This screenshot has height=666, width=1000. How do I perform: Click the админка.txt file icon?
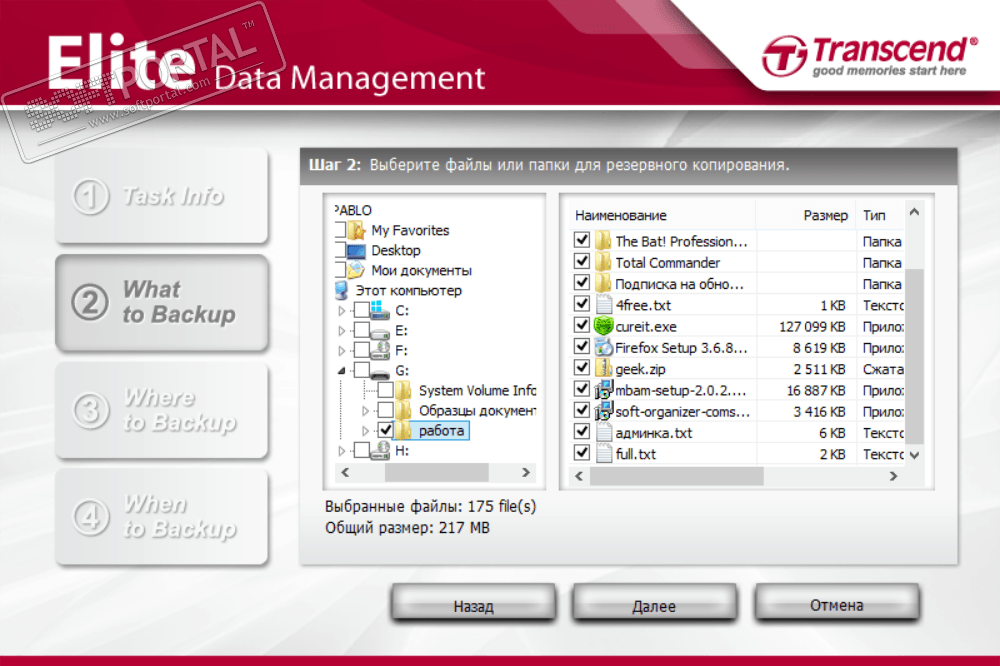click(603, 433)
